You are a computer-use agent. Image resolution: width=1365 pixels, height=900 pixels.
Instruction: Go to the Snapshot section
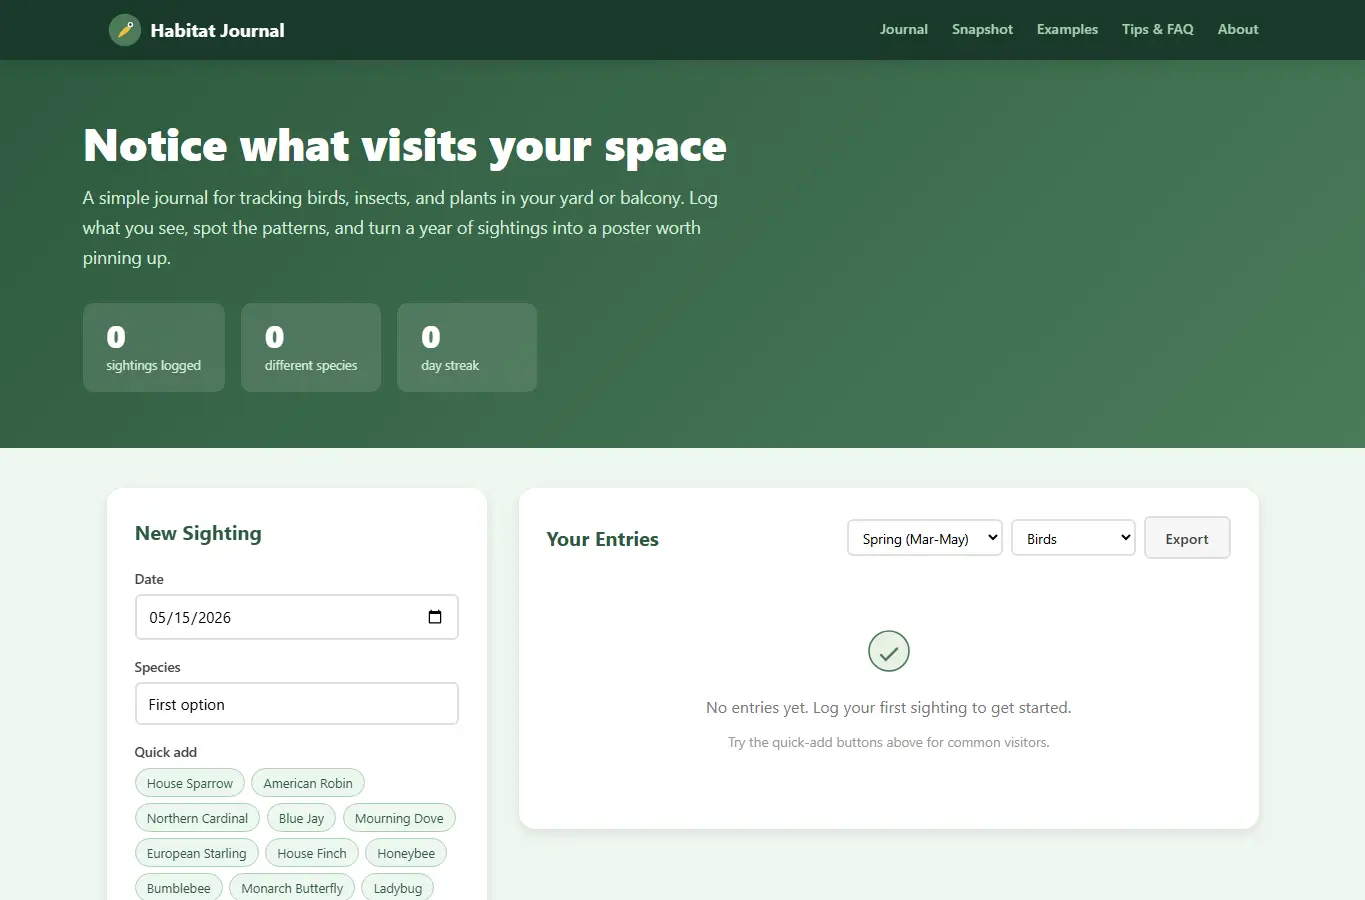coord(982,29)
